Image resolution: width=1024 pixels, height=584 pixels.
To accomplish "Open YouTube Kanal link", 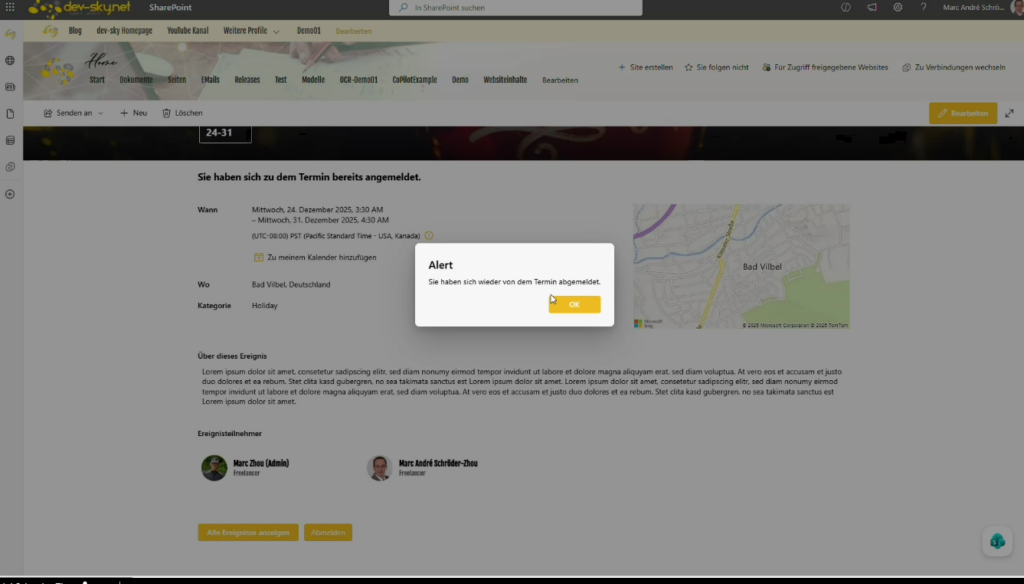I will pyautogui.click(x=187, y=31).
